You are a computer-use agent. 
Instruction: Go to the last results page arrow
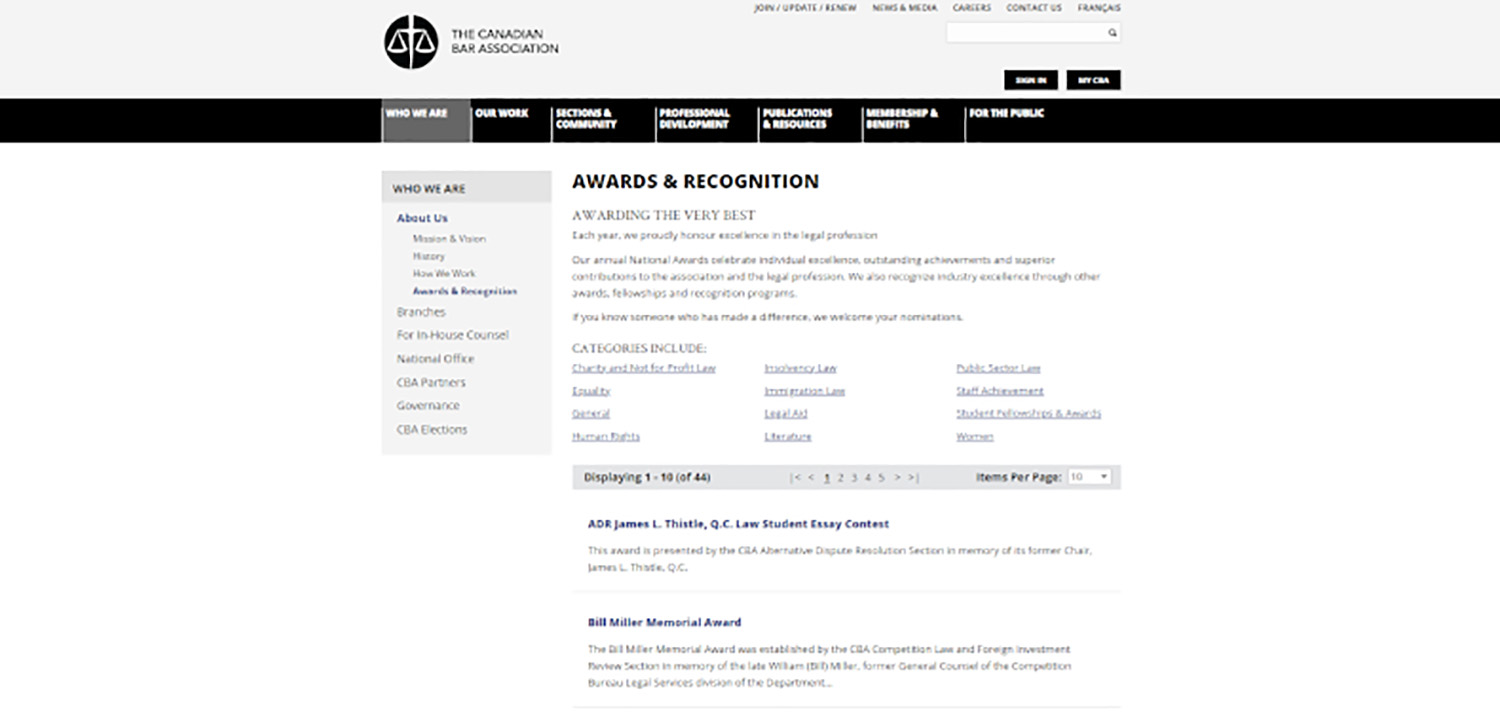[x=913, y=478]
